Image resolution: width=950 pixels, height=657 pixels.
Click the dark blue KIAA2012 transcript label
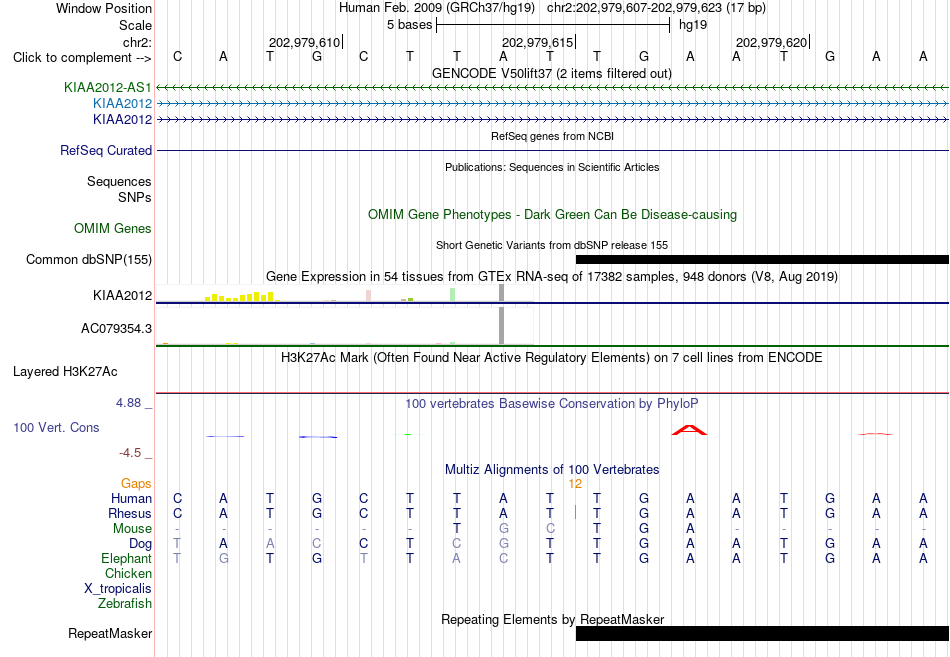point(122,119)
